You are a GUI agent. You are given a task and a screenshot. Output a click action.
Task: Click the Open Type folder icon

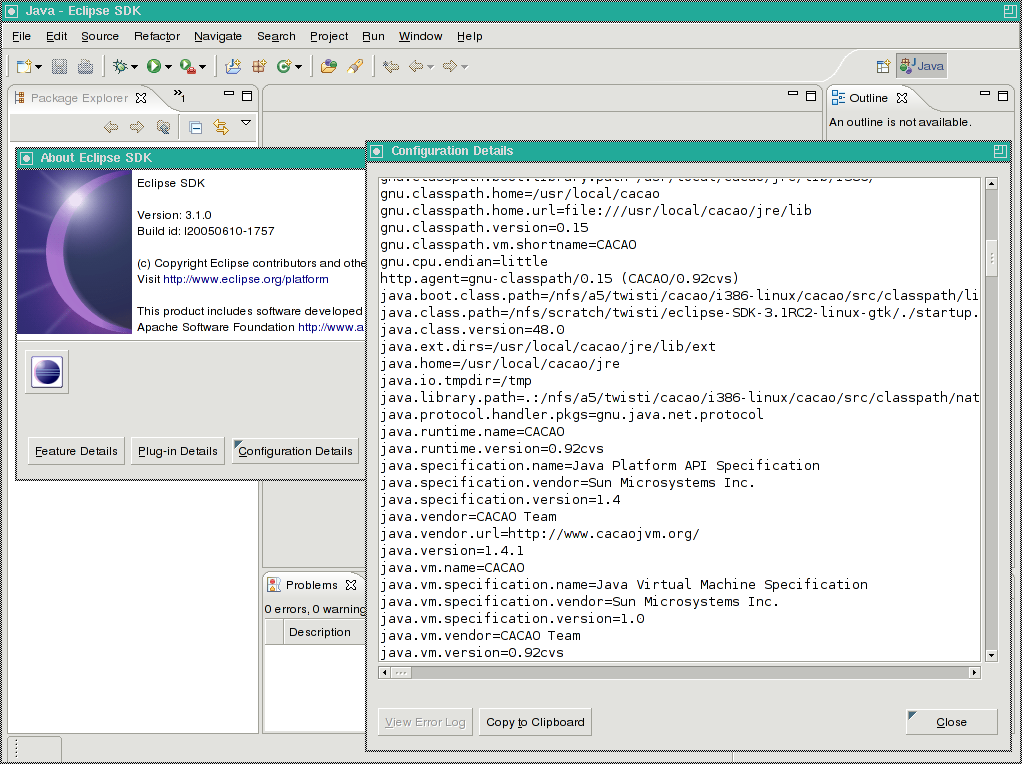click(329, 66)
